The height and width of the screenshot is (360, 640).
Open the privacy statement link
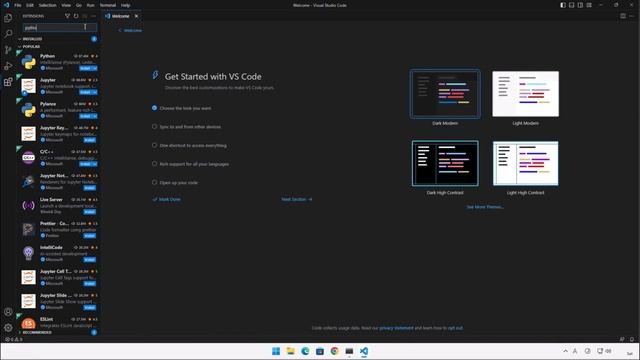point(396,328)
